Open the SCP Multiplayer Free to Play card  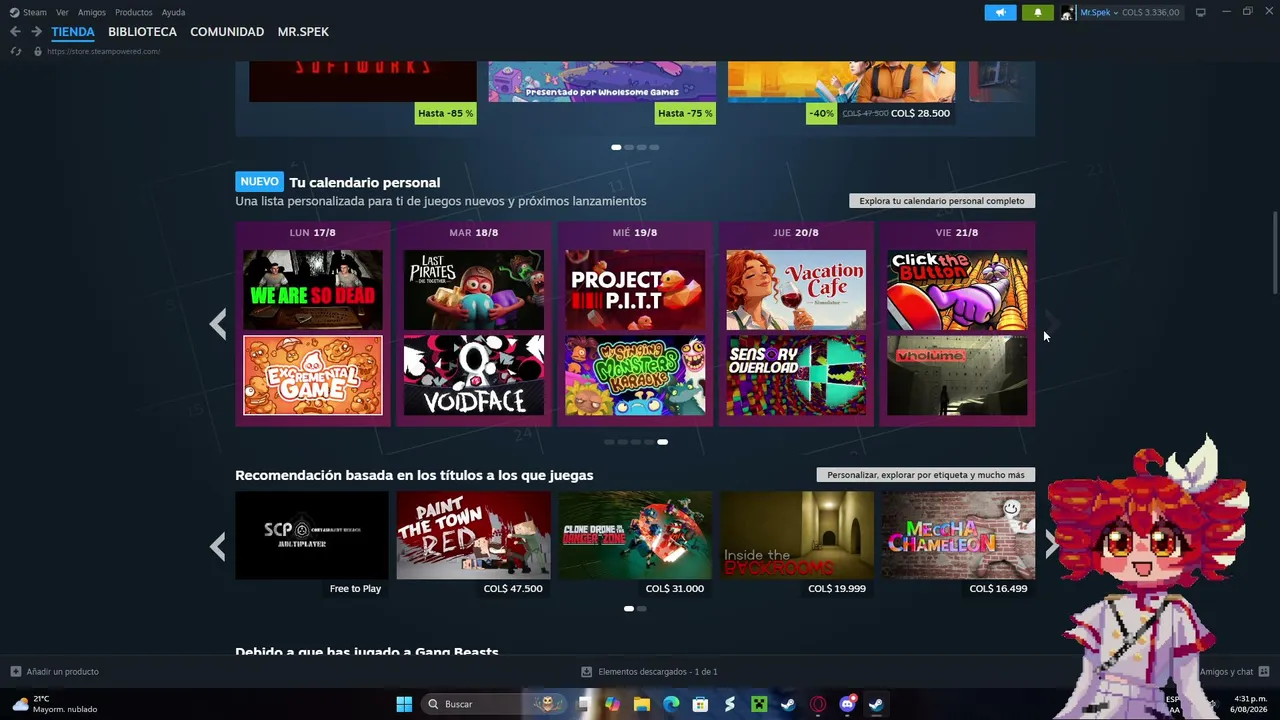312,544
